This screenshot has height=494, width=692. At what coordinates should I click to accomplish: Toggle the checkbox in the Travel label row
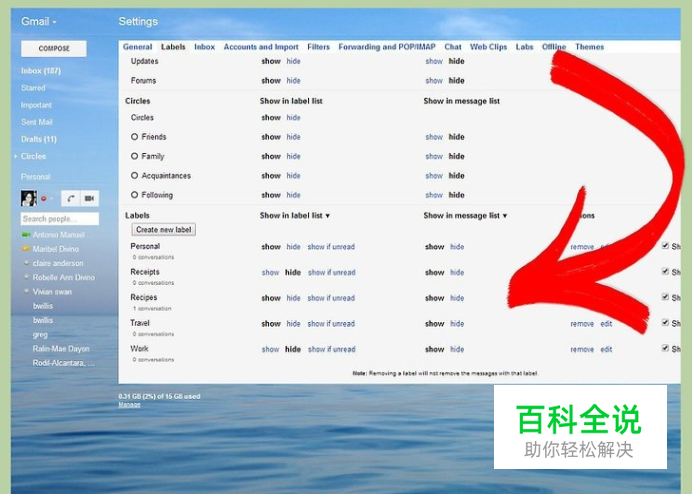click(x=665, y=323)
